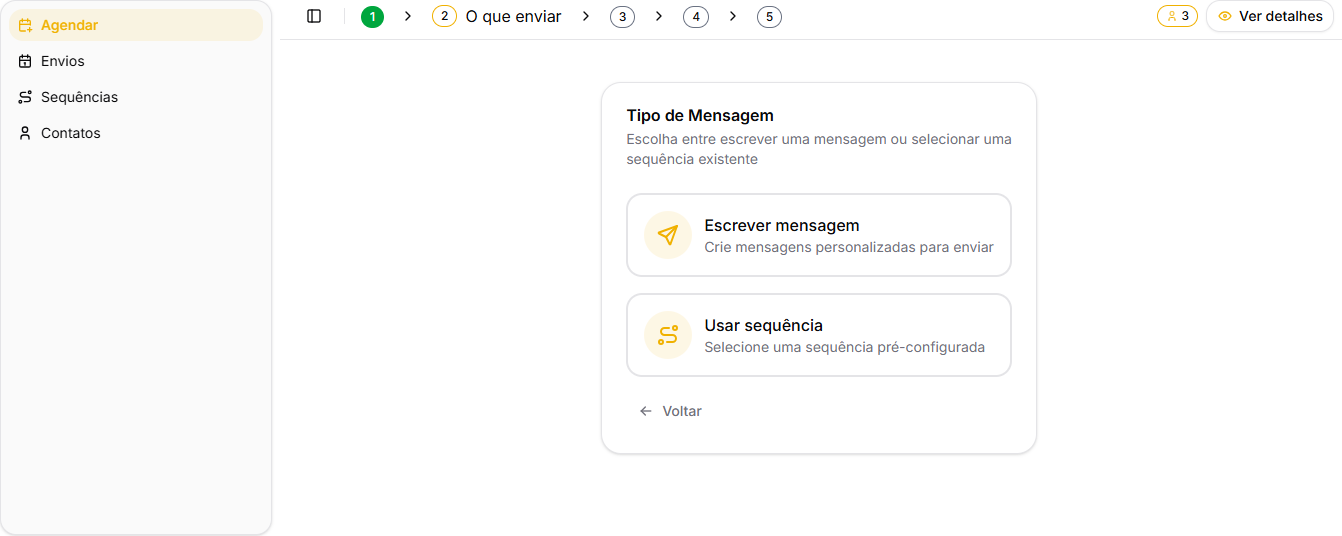Click the eye icon in Ver detalhes
This screenshot has width=1342, height=536.
(1225, 16)
